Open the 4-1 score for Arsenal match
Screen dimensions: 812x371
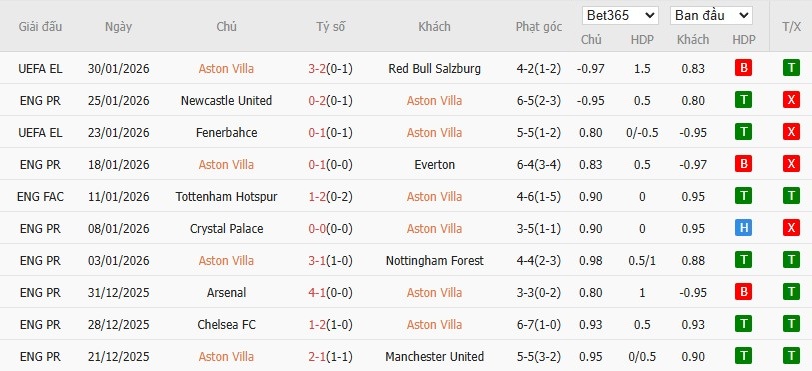317,292
